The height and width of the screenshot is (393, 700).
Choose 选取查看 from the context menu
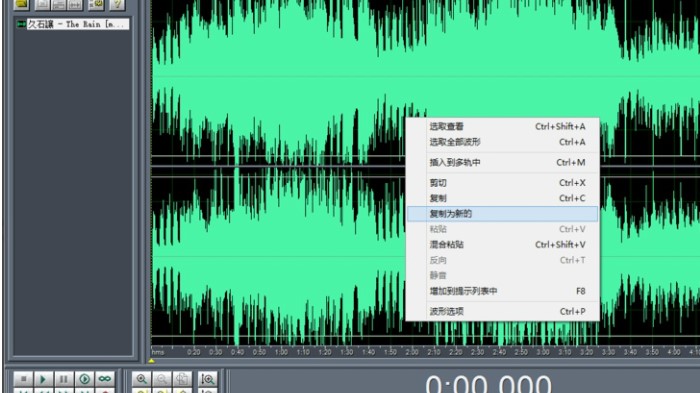[503, 126]
